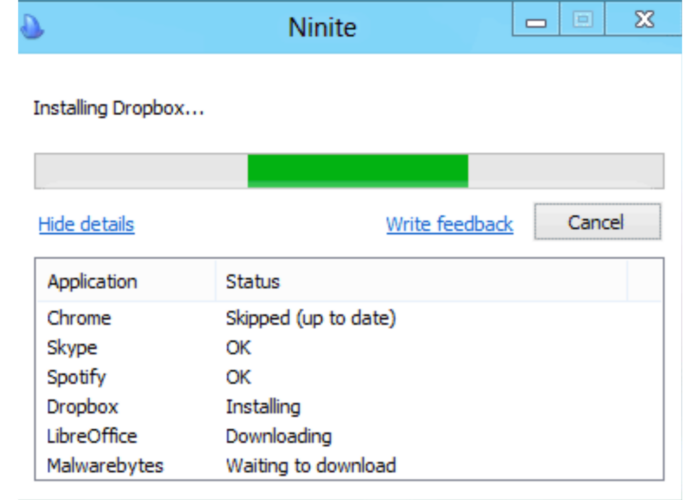
Task: Click the green installation progress bar
Action: click(x=349, y=171)
